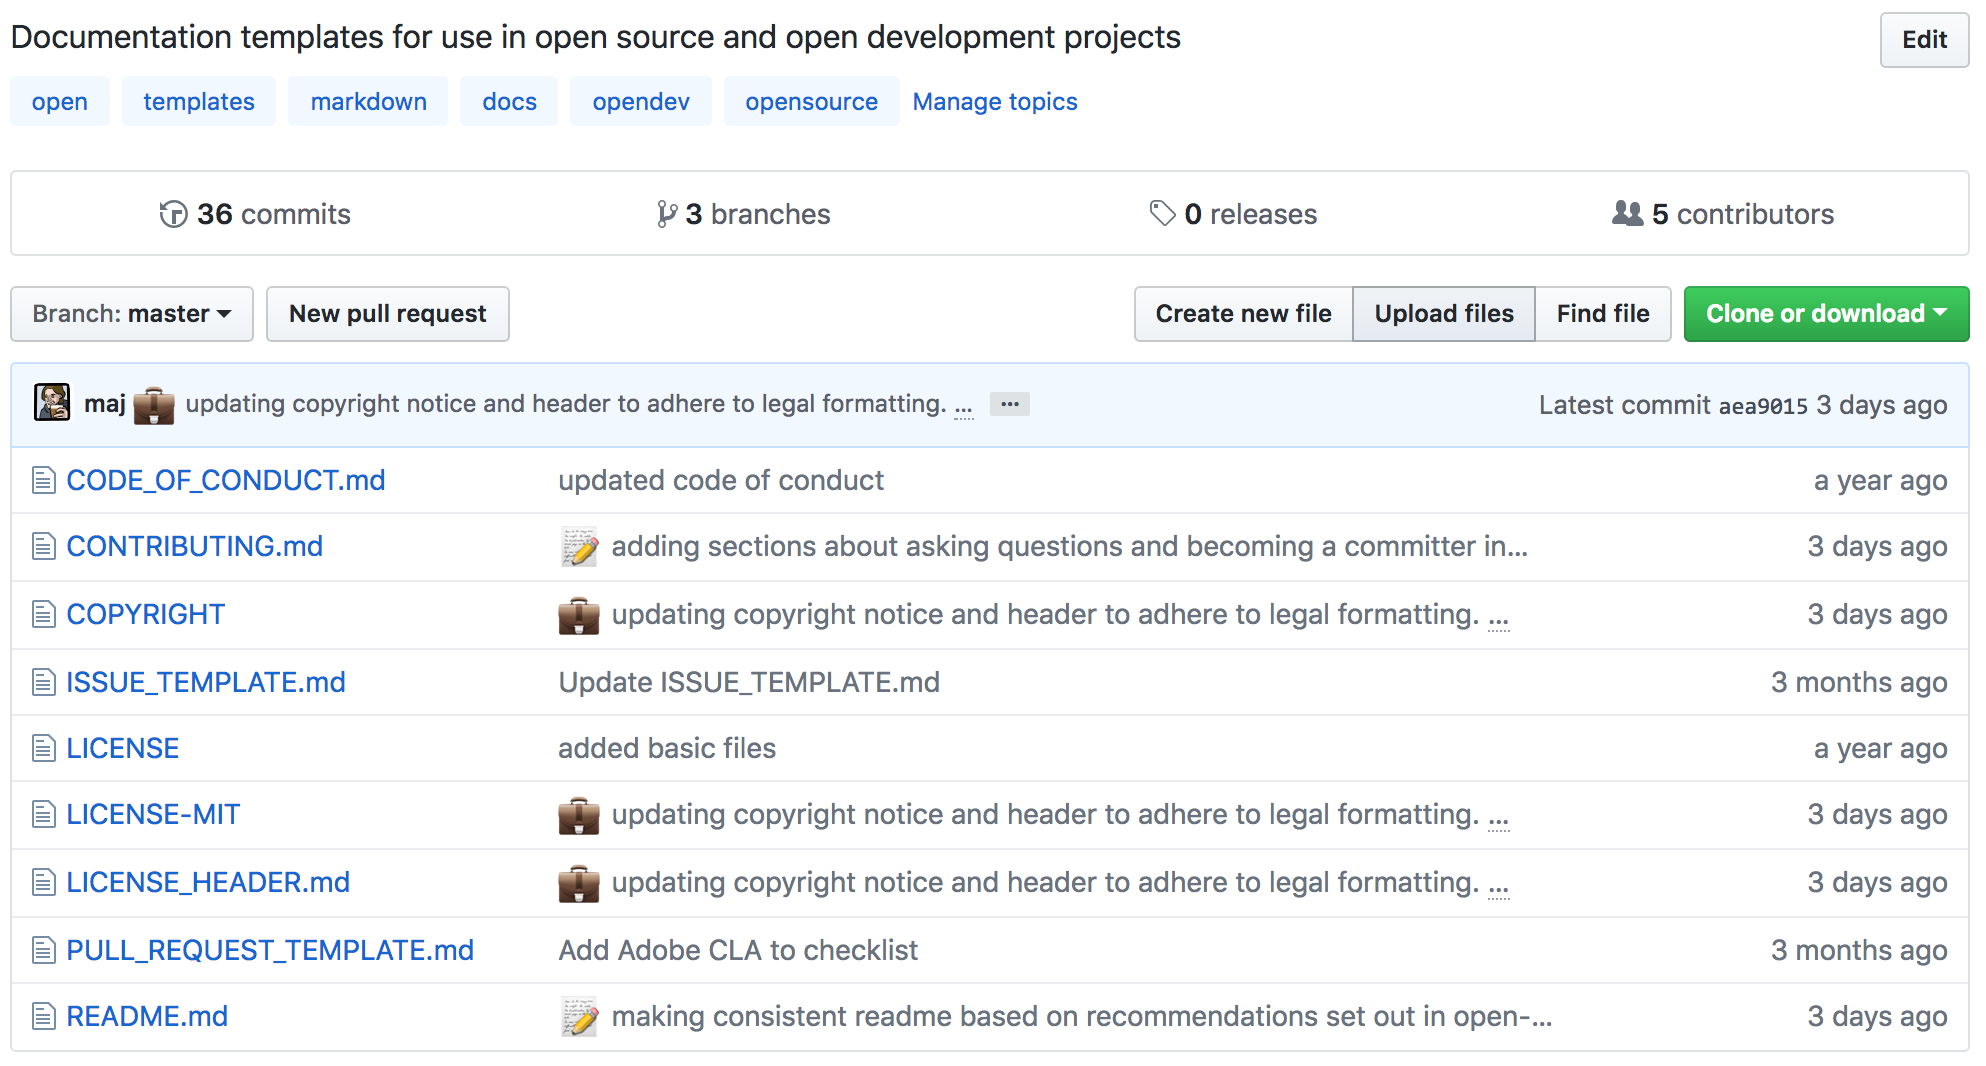This screenshot has height=1066, width=1986.
Task: Click the tag icon beside "0 releases"
Action: (1160, 213)
